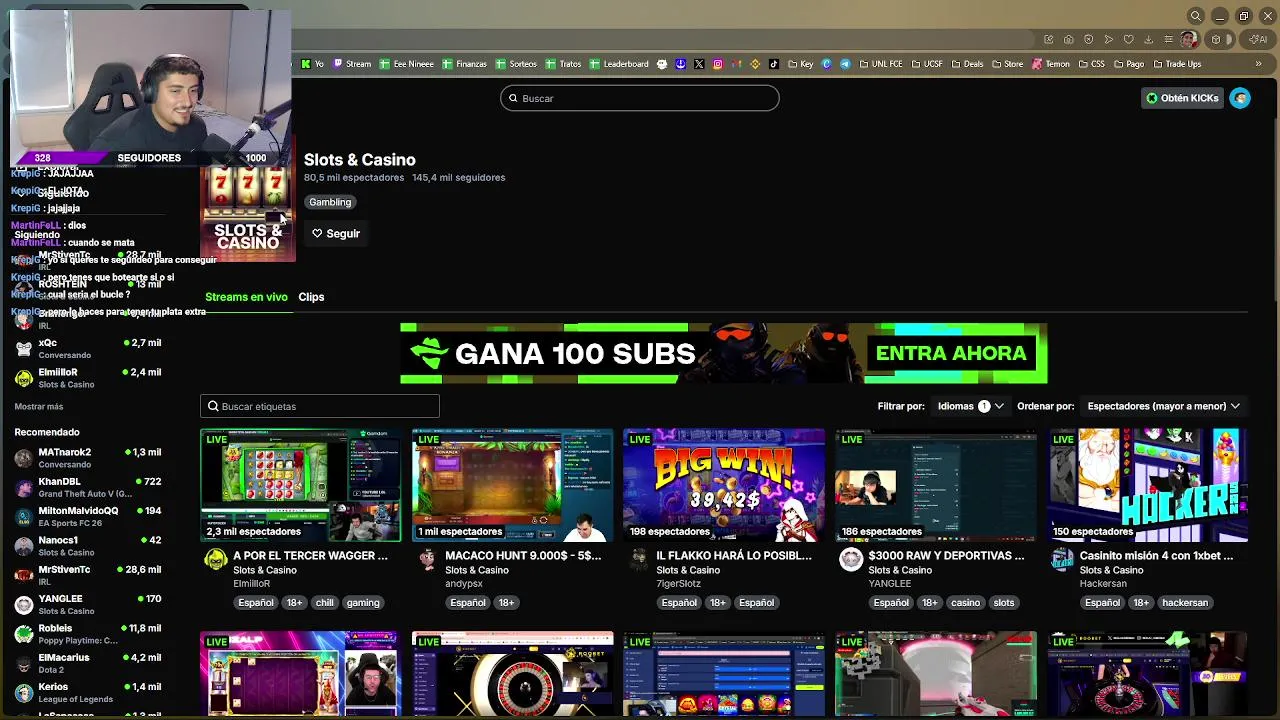The width and height of the screenshot is (1280, 720).
Task: Open the Leaderboard bookmark
Action: pyautogui.click(x=619, y=64)
